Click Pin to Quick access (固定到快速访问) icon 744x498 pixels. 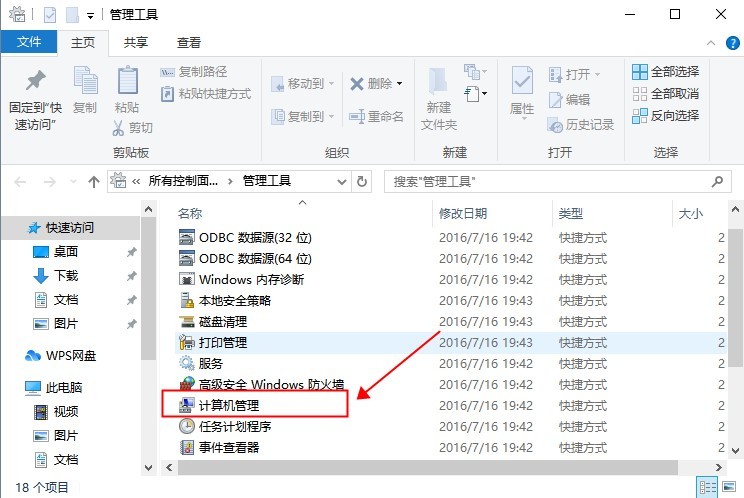[x=36, y=81]
